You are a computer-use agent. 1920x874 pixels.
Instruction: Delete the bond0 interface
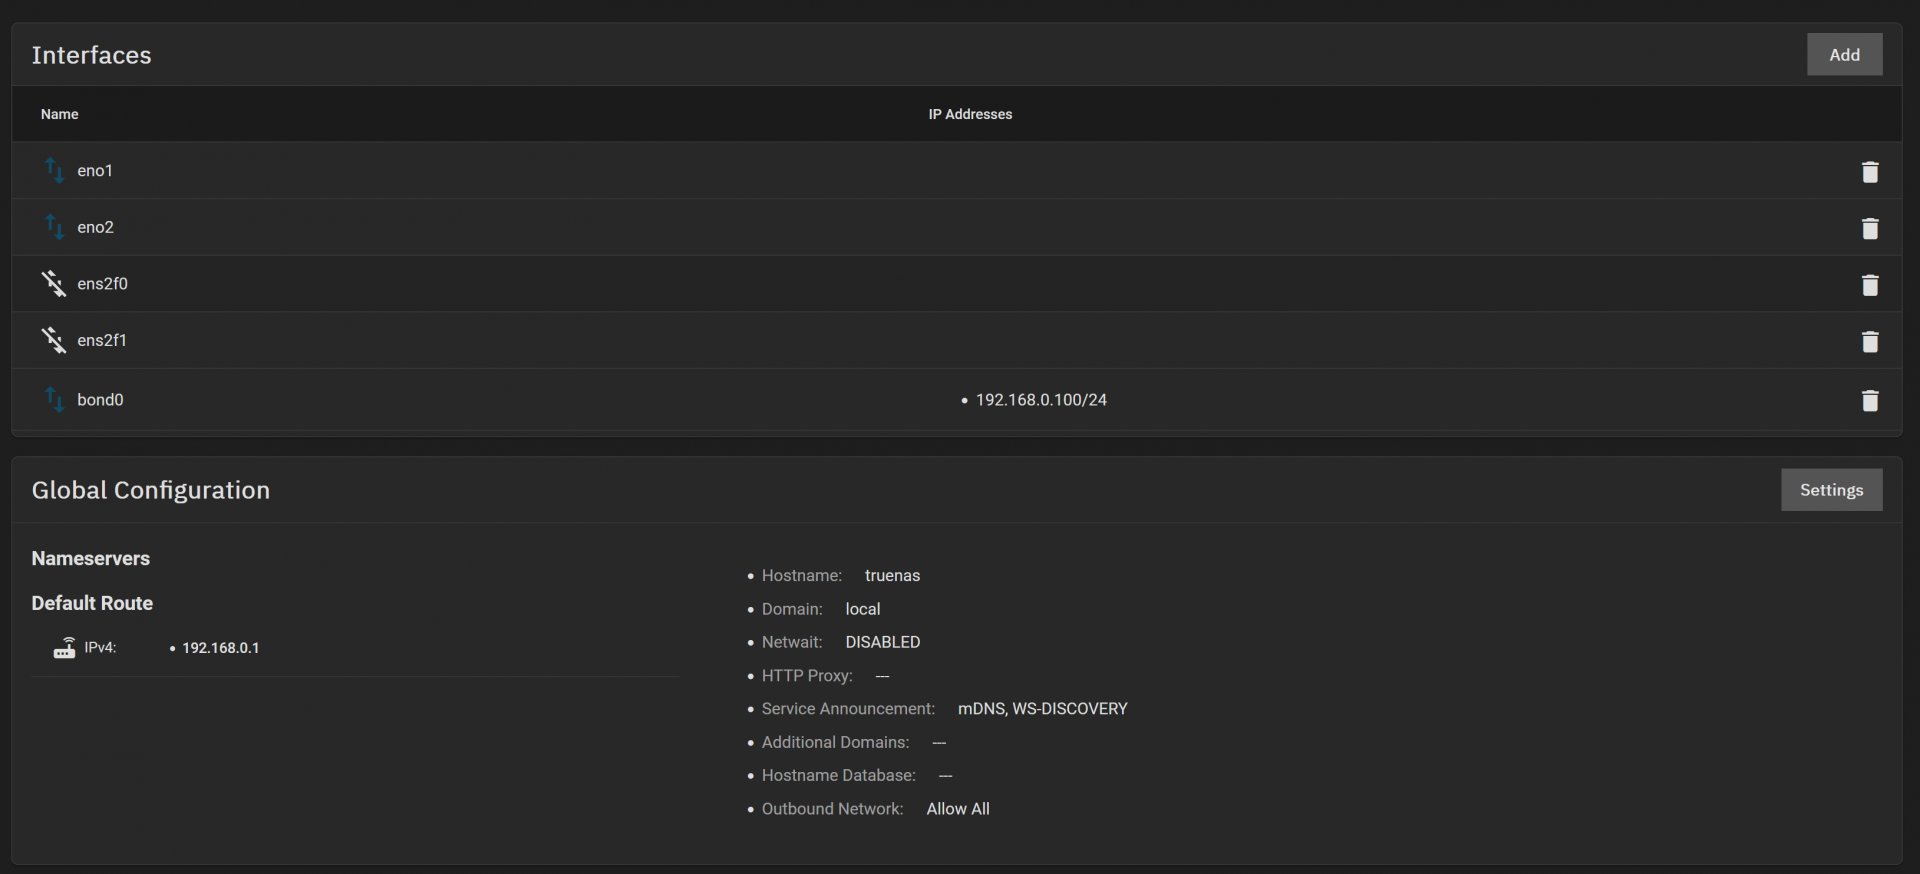click(x=1869, y=401)
